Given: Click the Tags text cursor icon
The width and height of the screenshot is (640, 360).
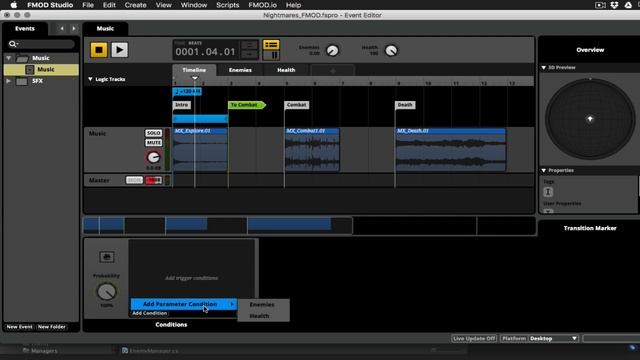Looking at the screenshot, I should [548, 192].
